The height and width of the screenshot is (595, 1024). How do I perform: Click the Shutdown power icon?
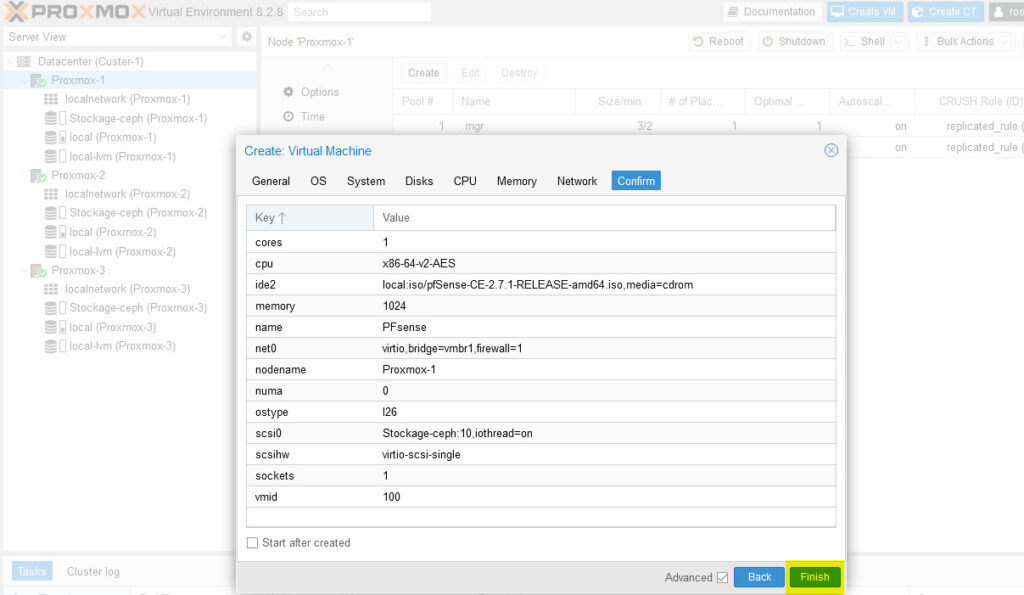coord(767,41)
